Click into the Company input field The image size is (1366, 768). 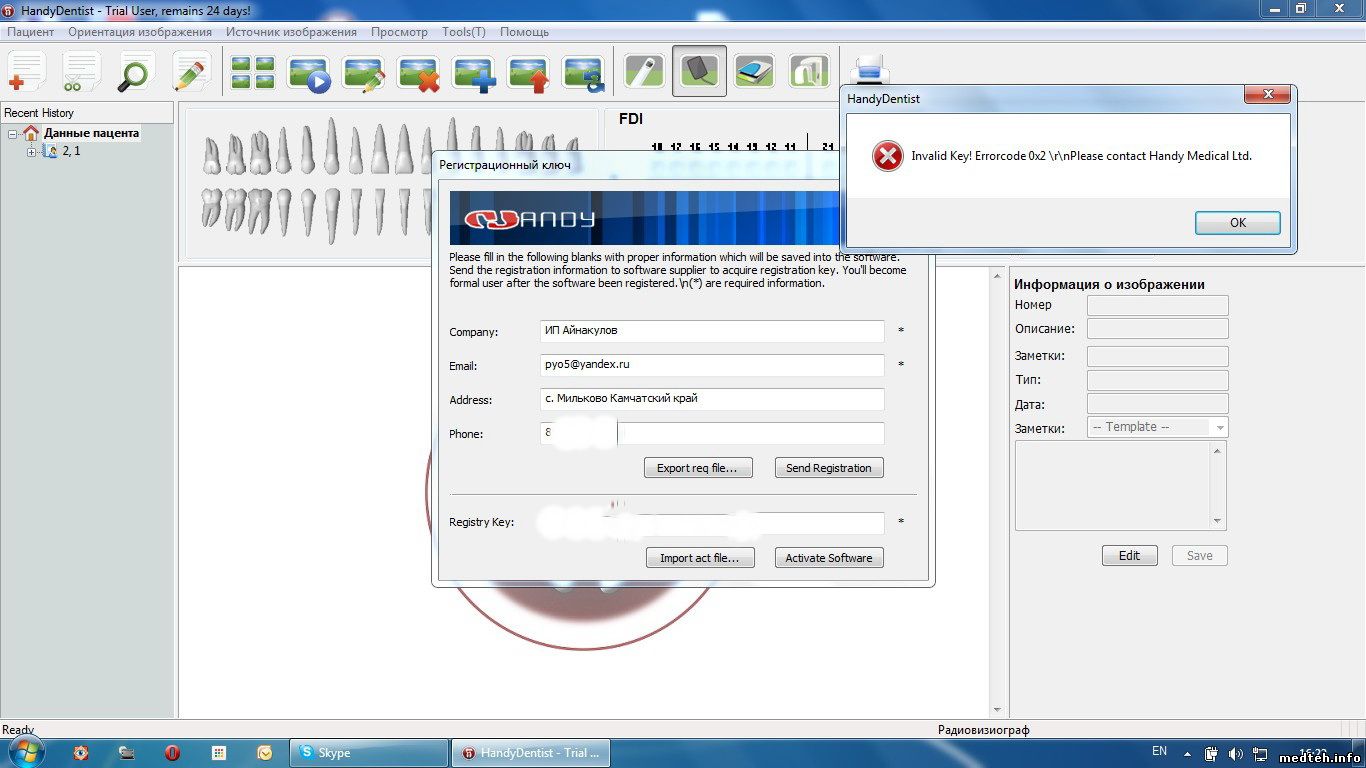pos(712,331)
